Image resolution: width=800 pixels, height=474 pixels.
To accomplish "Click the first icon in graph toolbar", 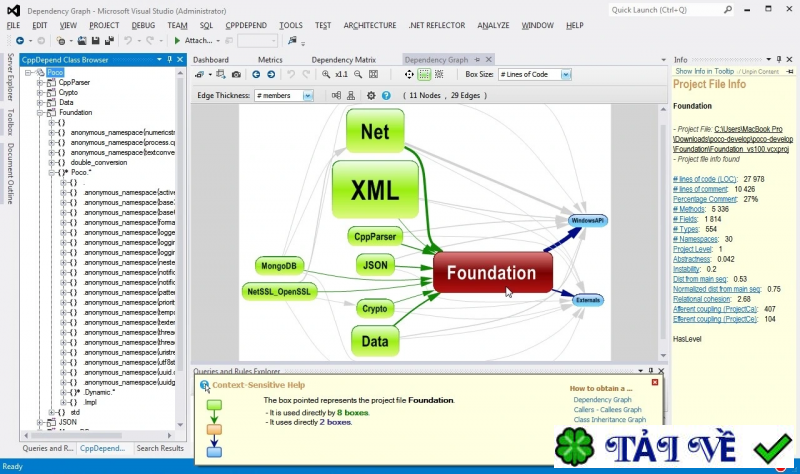I will click(199, 74).
